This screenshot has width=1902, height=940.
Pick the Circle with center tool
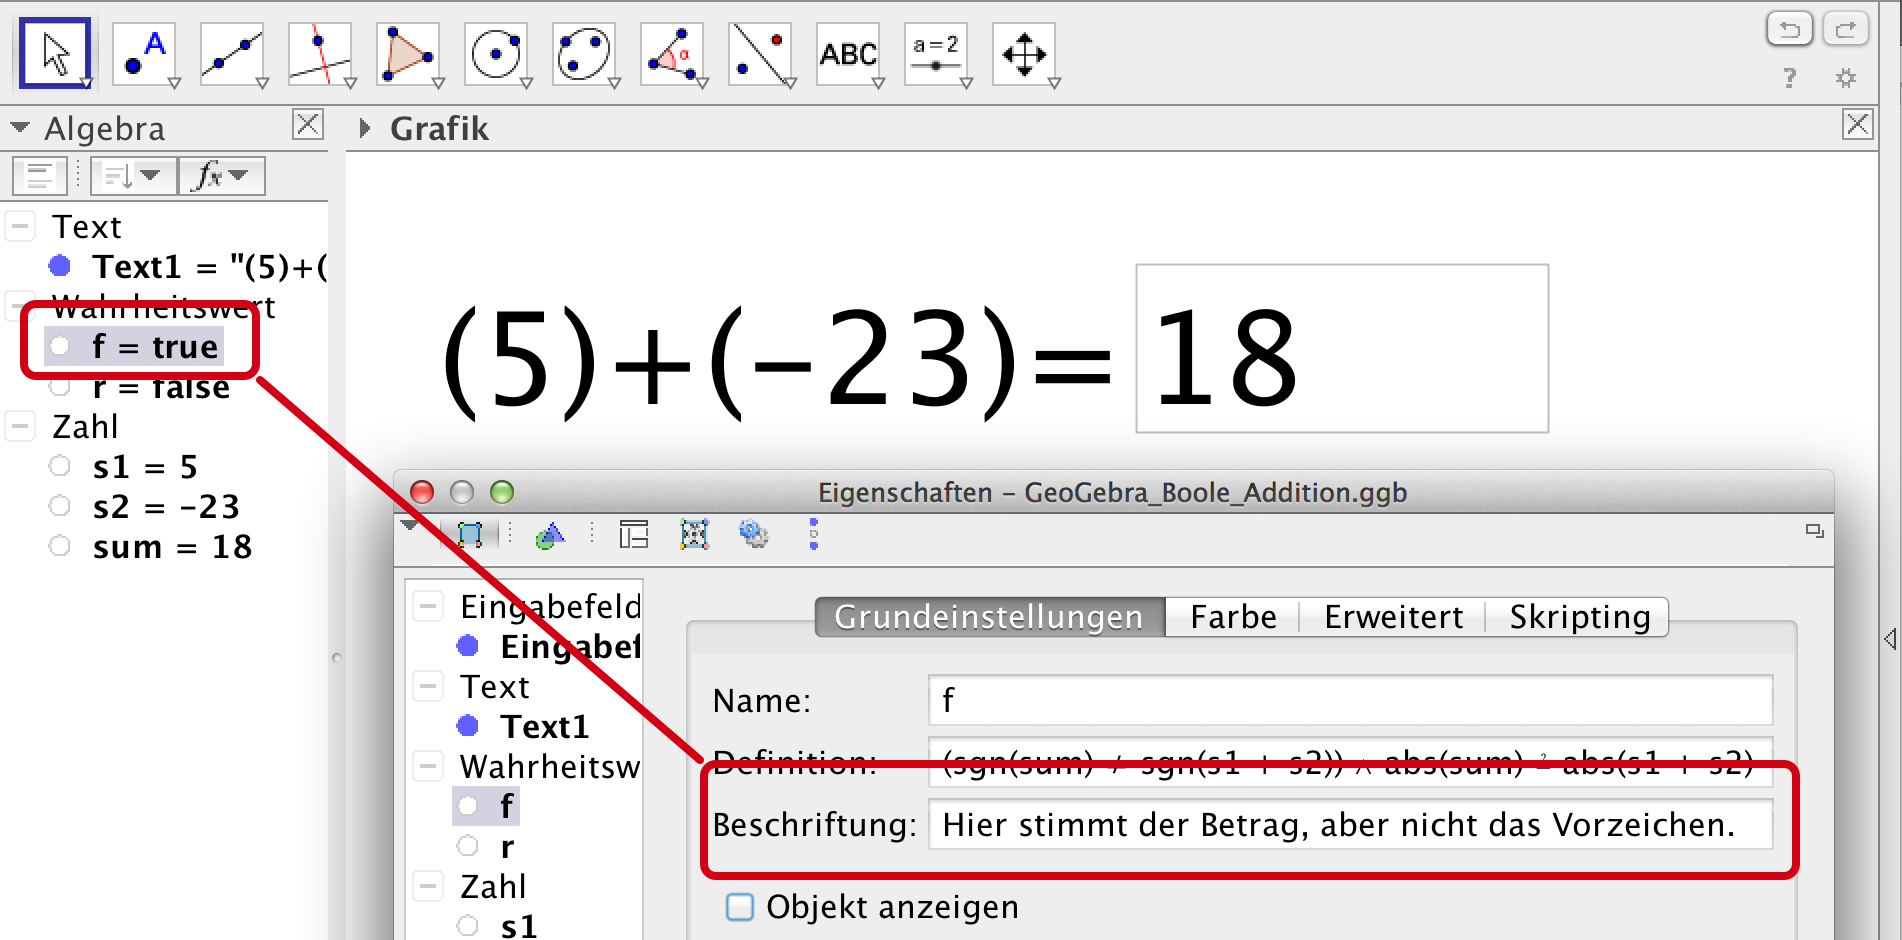tap(496, 53)
